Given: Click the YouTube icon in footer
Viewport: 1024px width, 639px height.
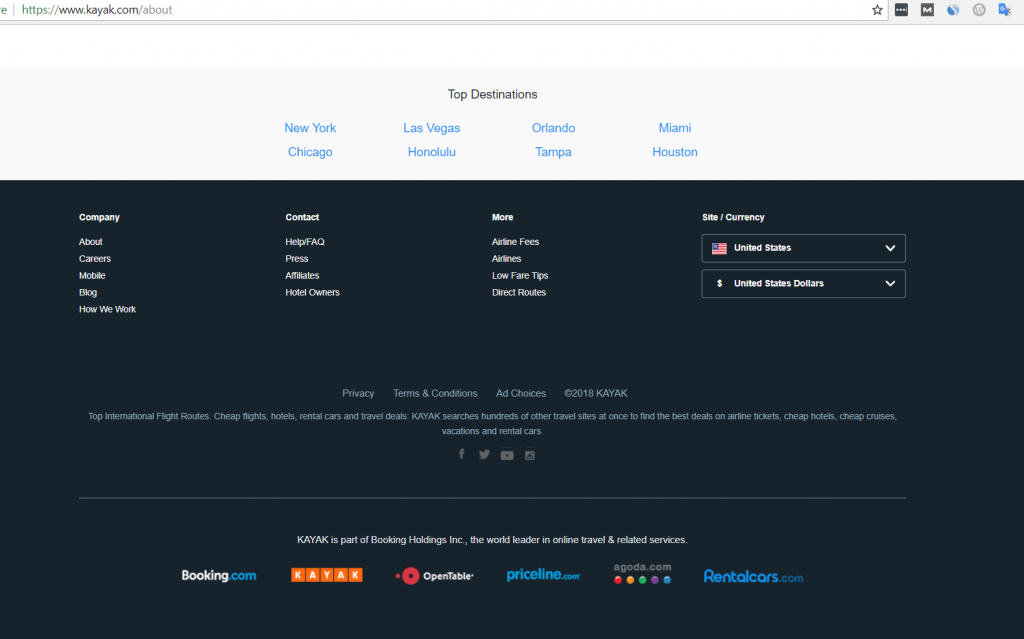Looking at the screenshot, I should coord(507,455).
